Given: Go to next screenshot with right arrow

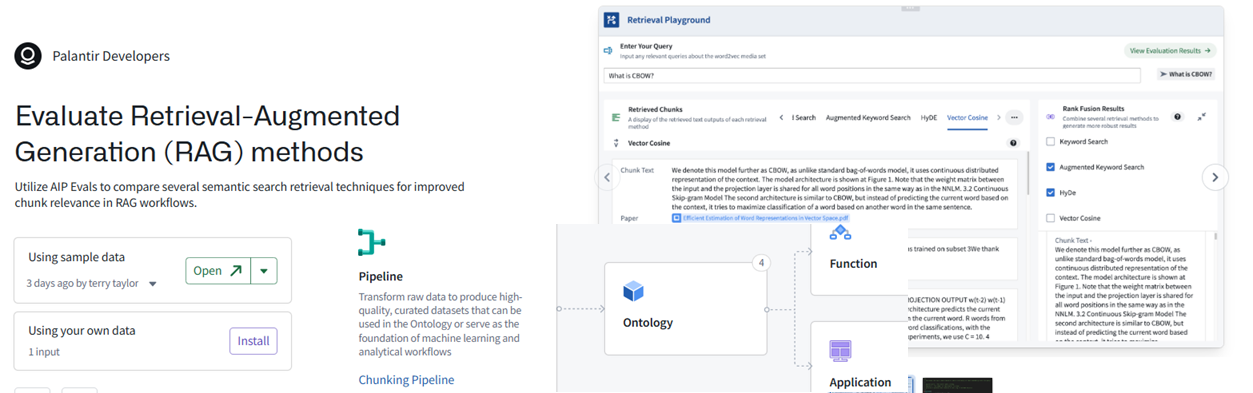Looking at the screenshot, I should click(1214, 177).
